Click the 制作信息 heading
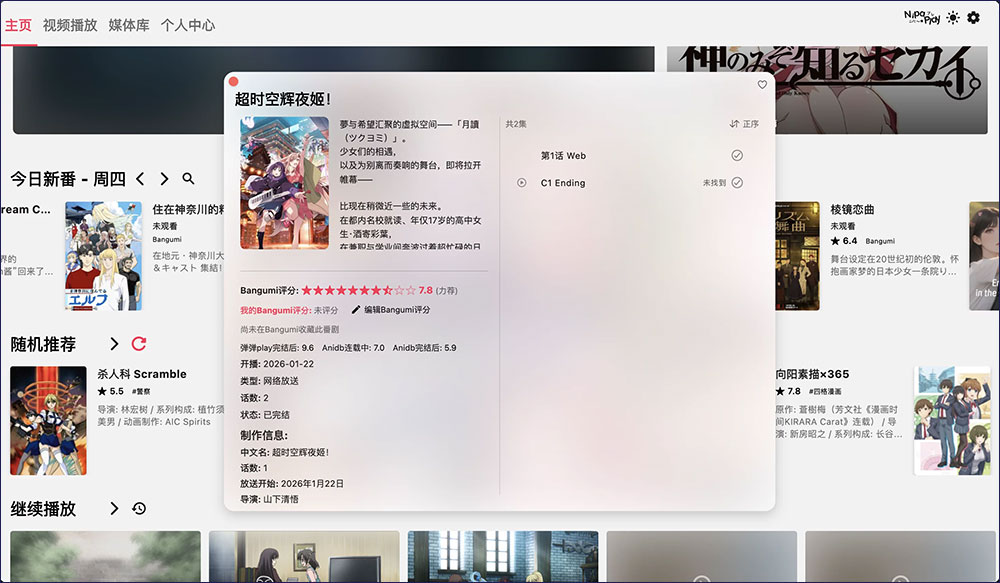This screenshot has height=583, width=1000. click(264, 435)
